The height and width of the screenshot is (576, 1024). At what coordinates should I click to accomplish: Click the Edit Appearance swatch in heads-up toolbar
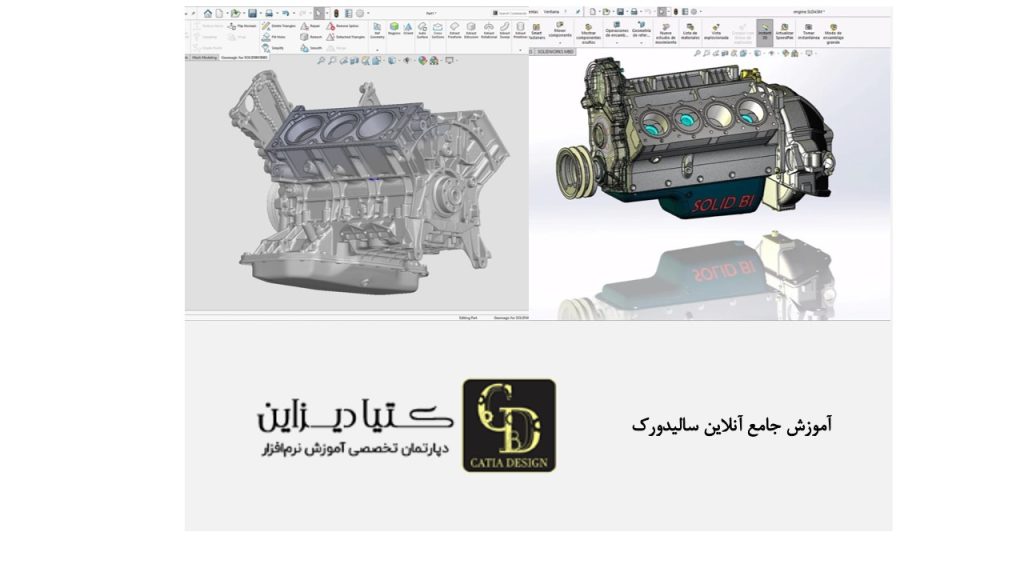422,60
